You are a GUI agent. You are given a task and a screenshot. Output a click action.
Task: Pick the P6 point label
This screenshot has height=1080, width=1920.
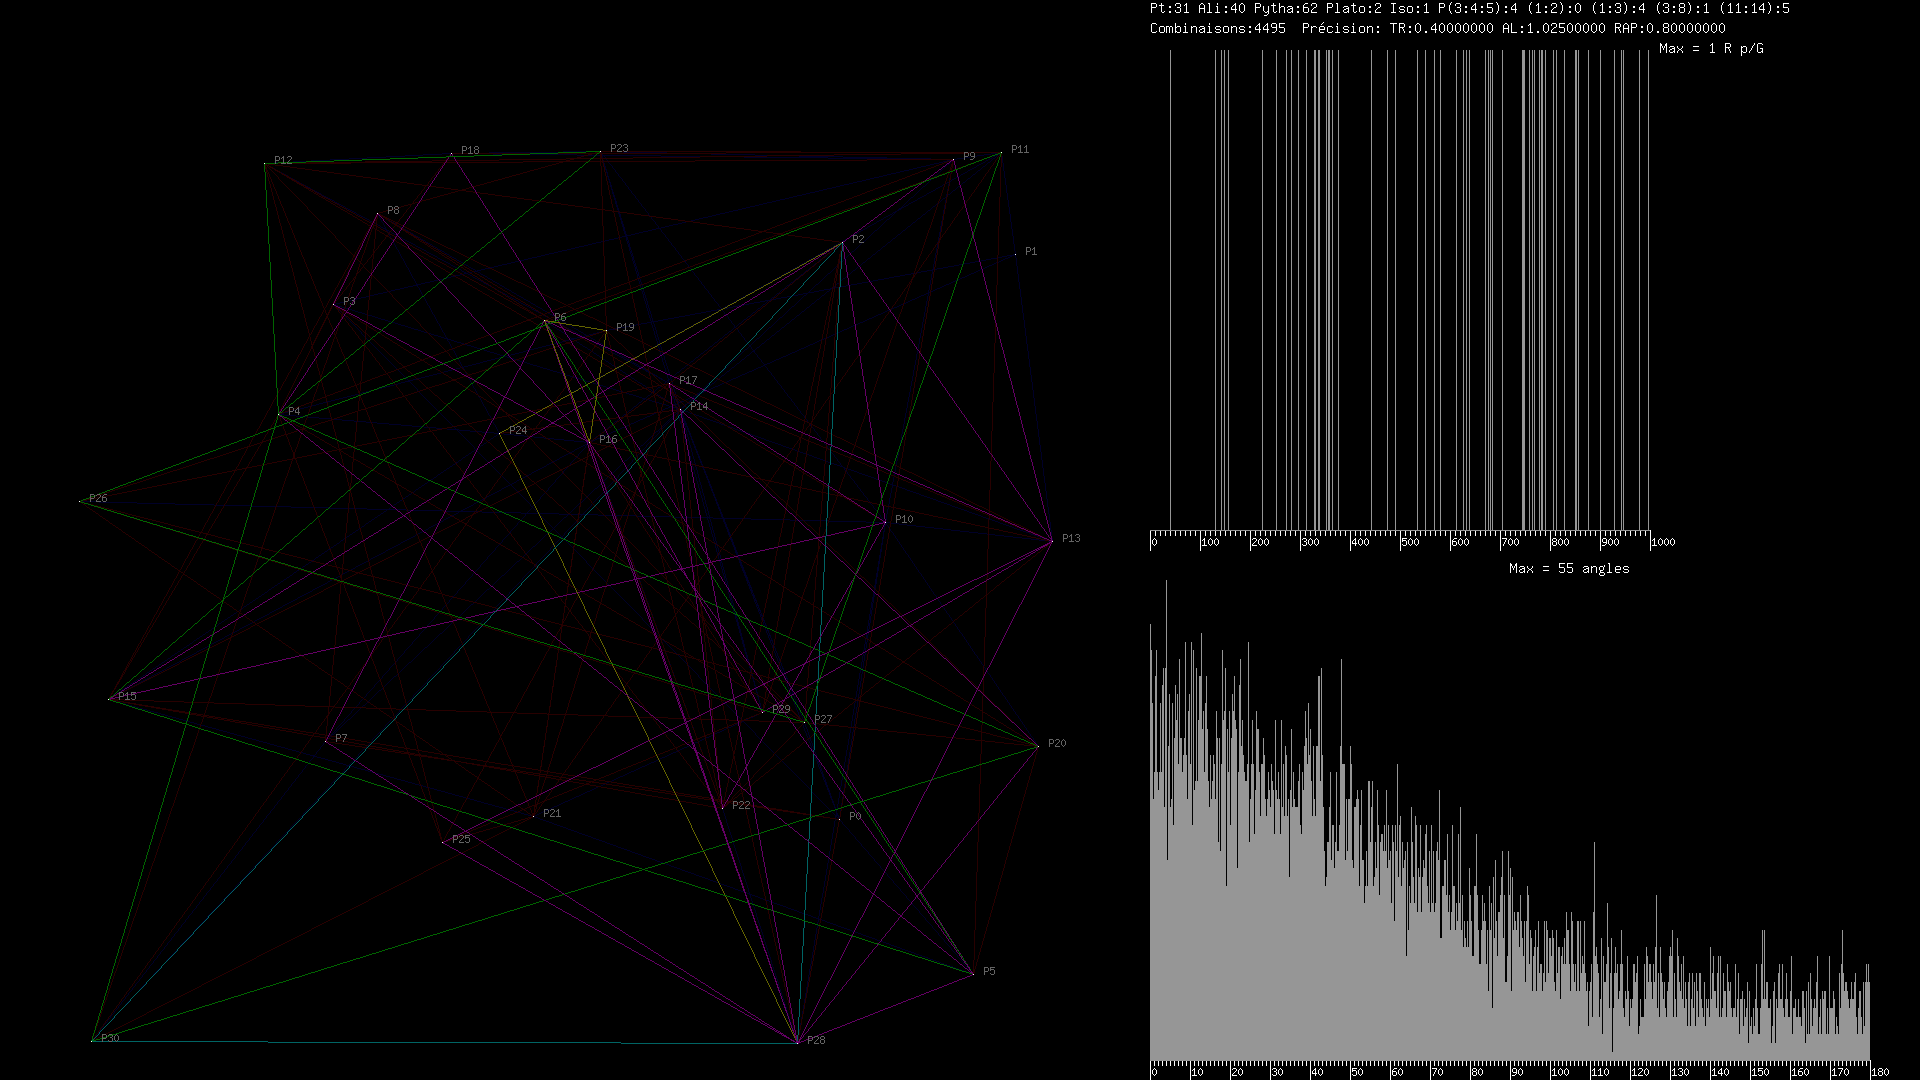(x=560, y=317)
